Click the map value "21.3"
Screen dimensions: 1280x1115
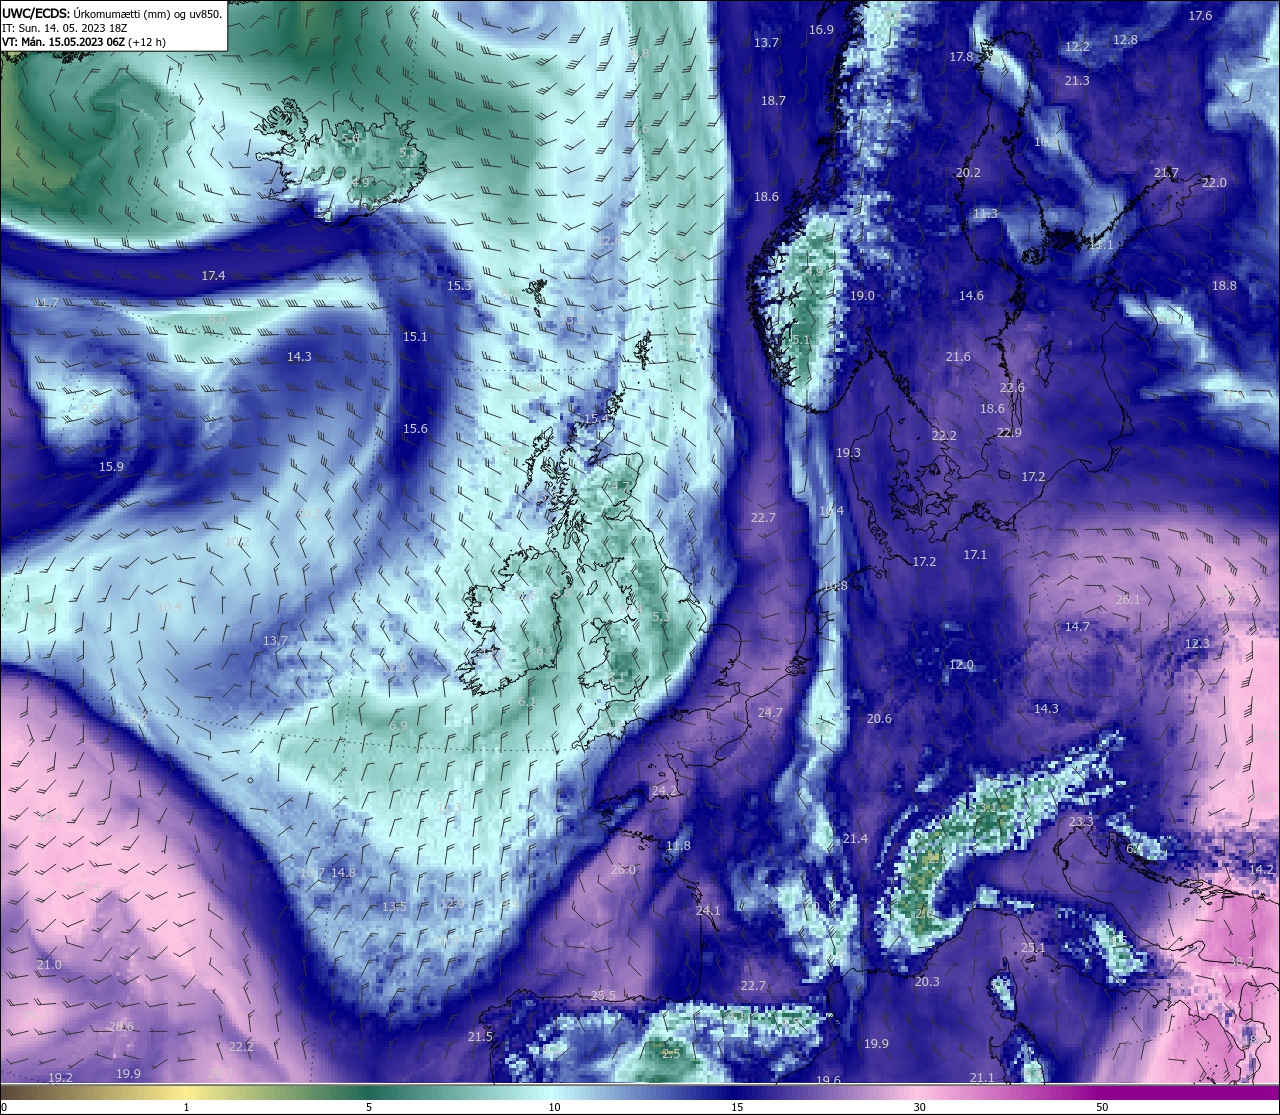pos(1077,80)
